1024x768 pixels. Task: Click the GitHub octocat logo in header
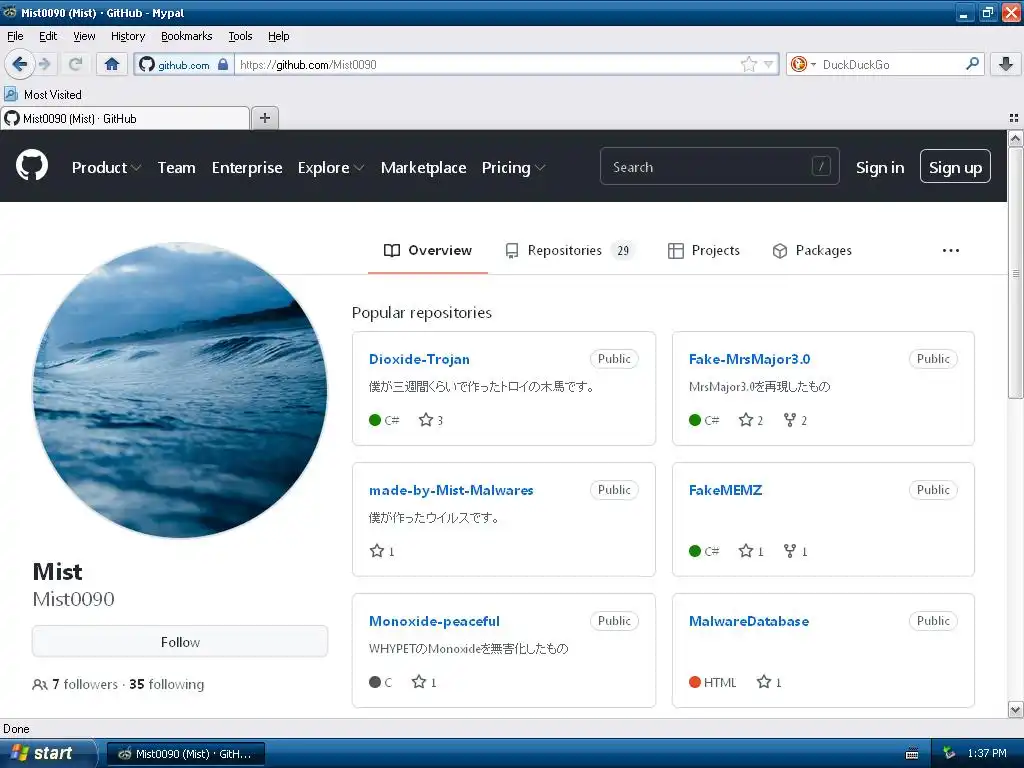pyautogui.click(x=32, y=166)
